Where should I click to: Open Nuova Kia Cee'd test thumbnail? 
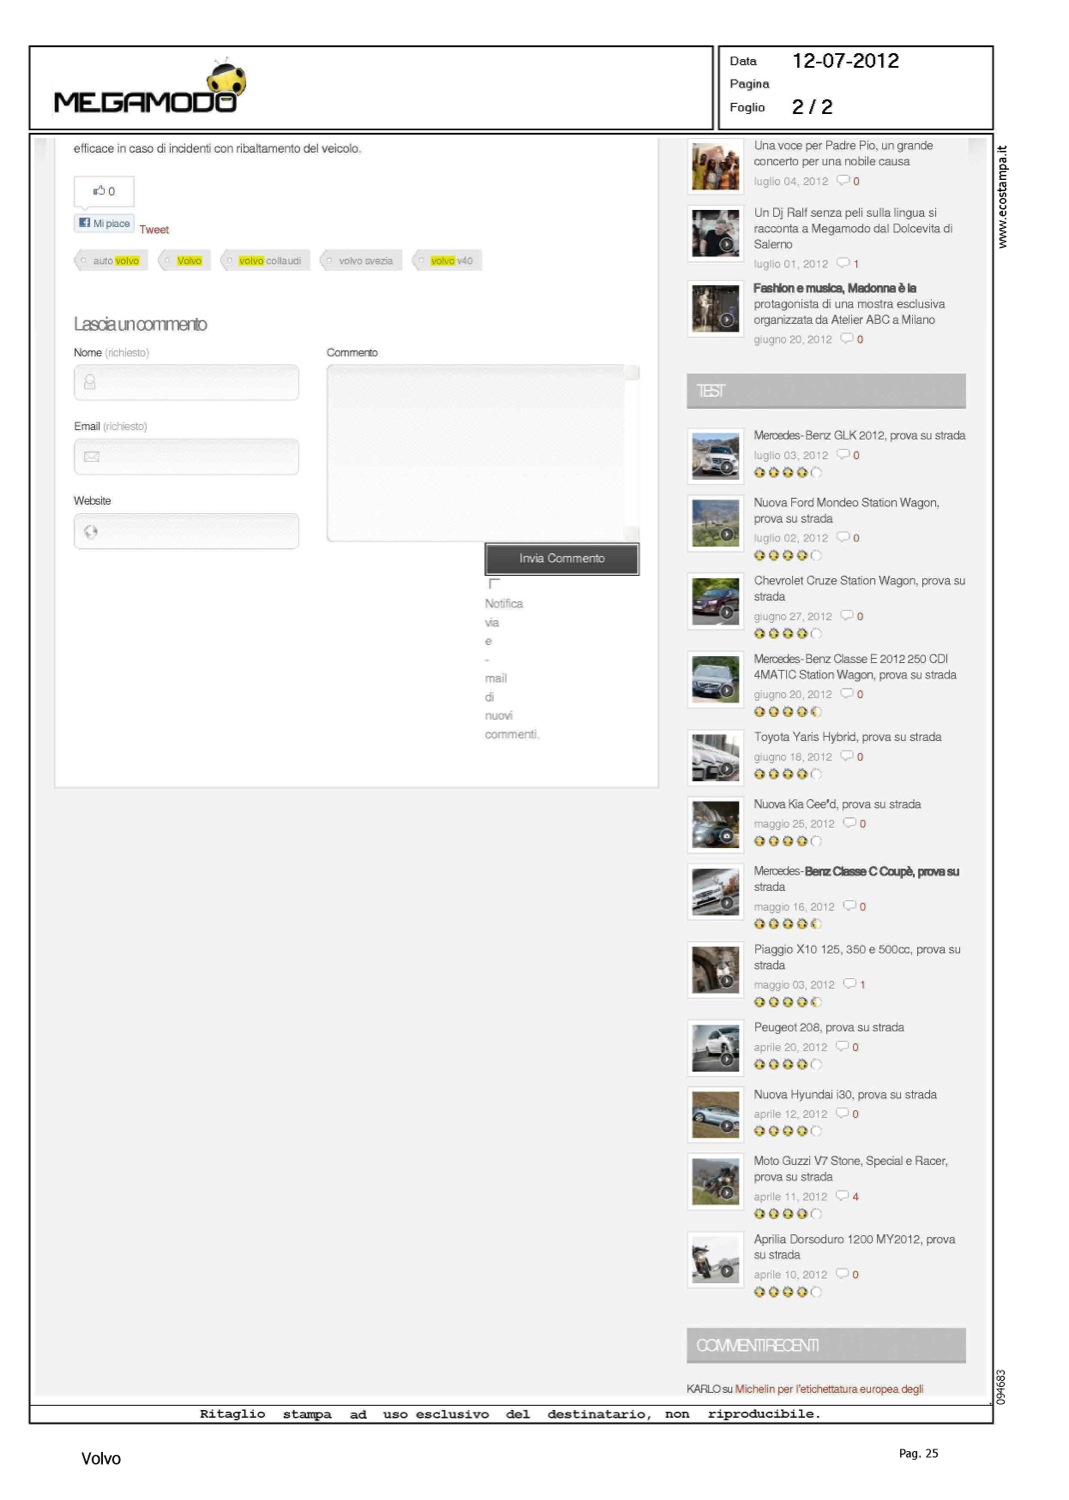tap(715, 825)
